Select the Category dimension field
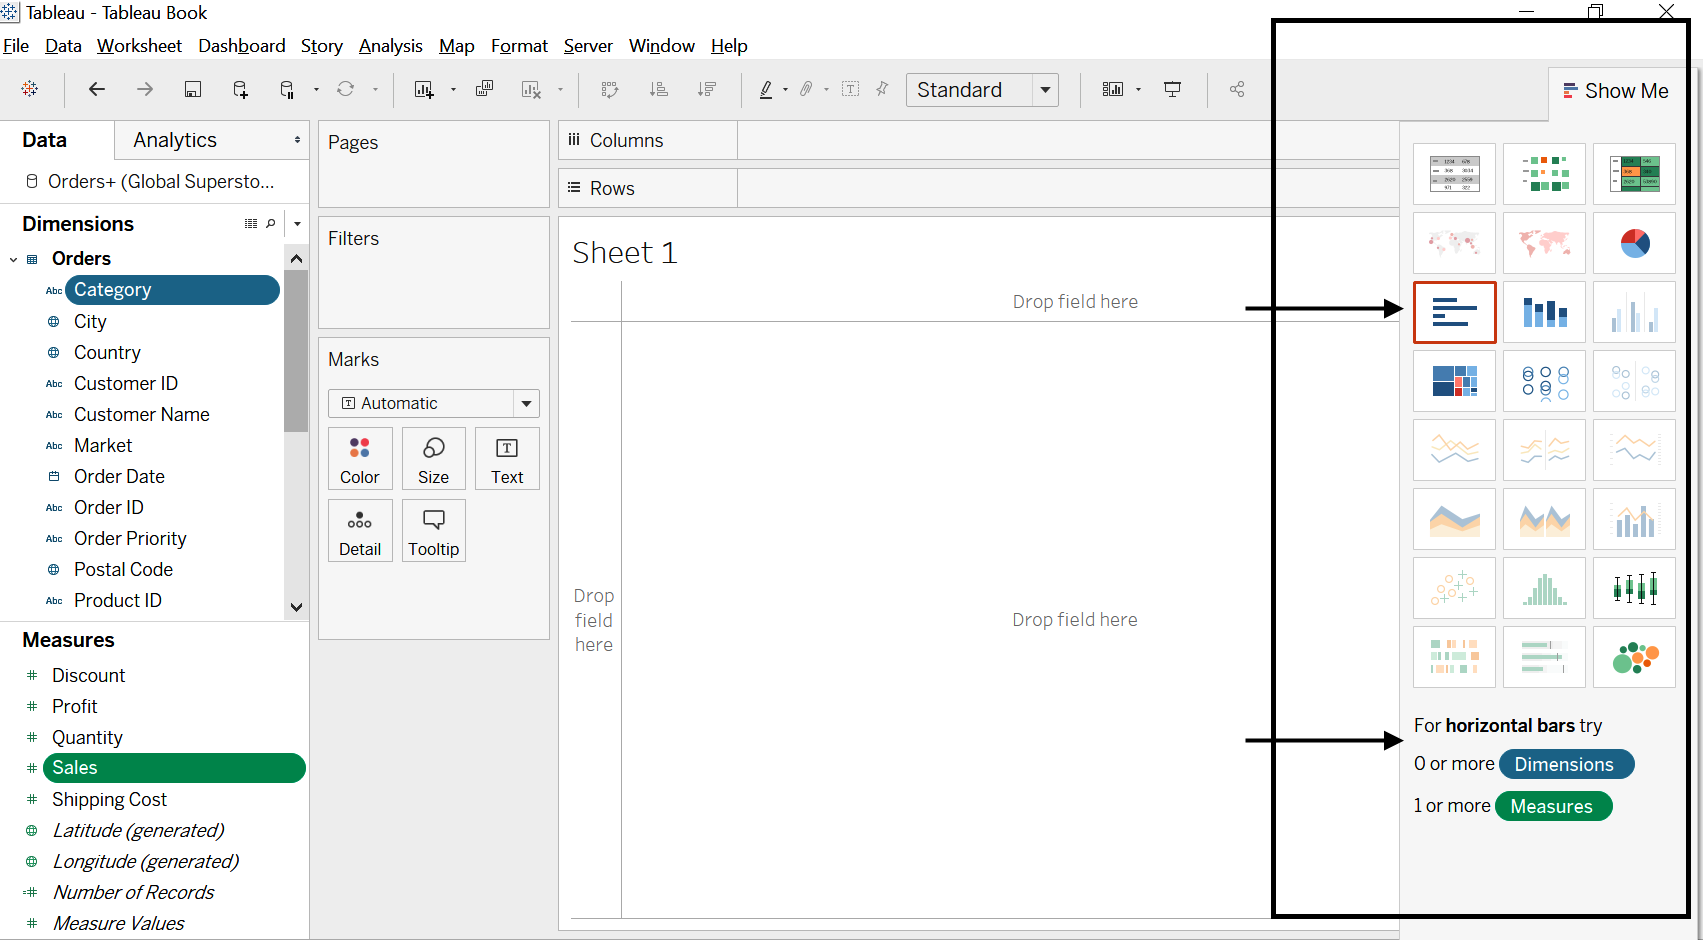The width and height of the screenshot is (1703, 940). [x=172, y=290]
